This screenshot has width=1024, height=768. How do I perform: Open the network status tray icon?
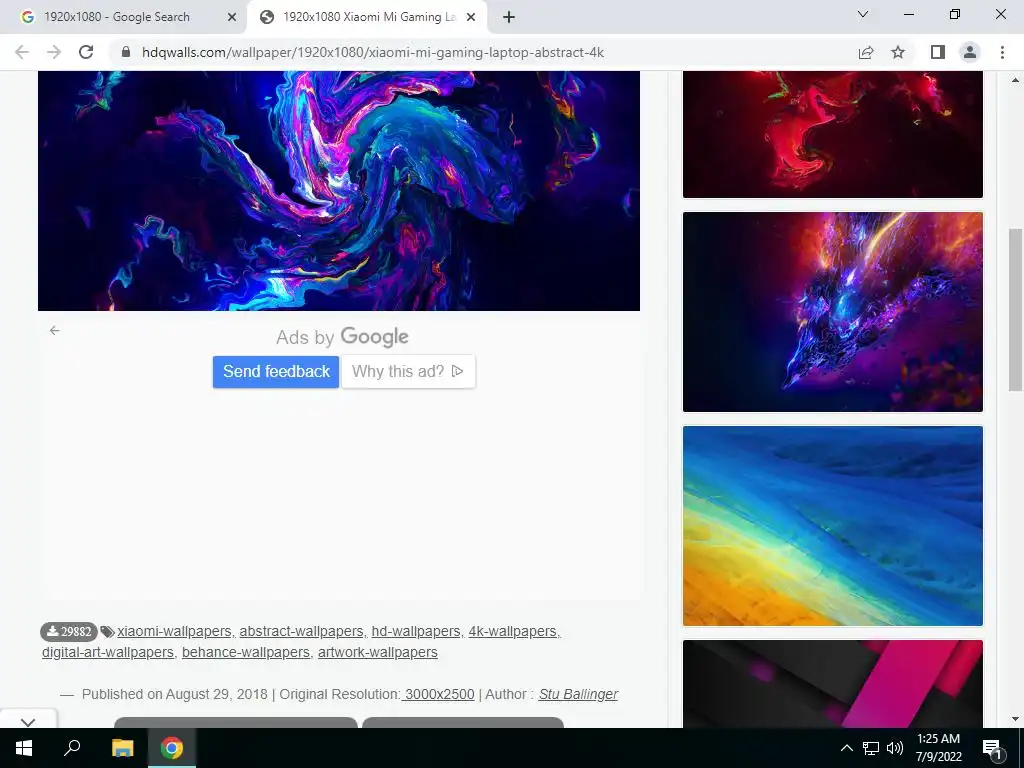pyautogui.click(x=871, y=748)
